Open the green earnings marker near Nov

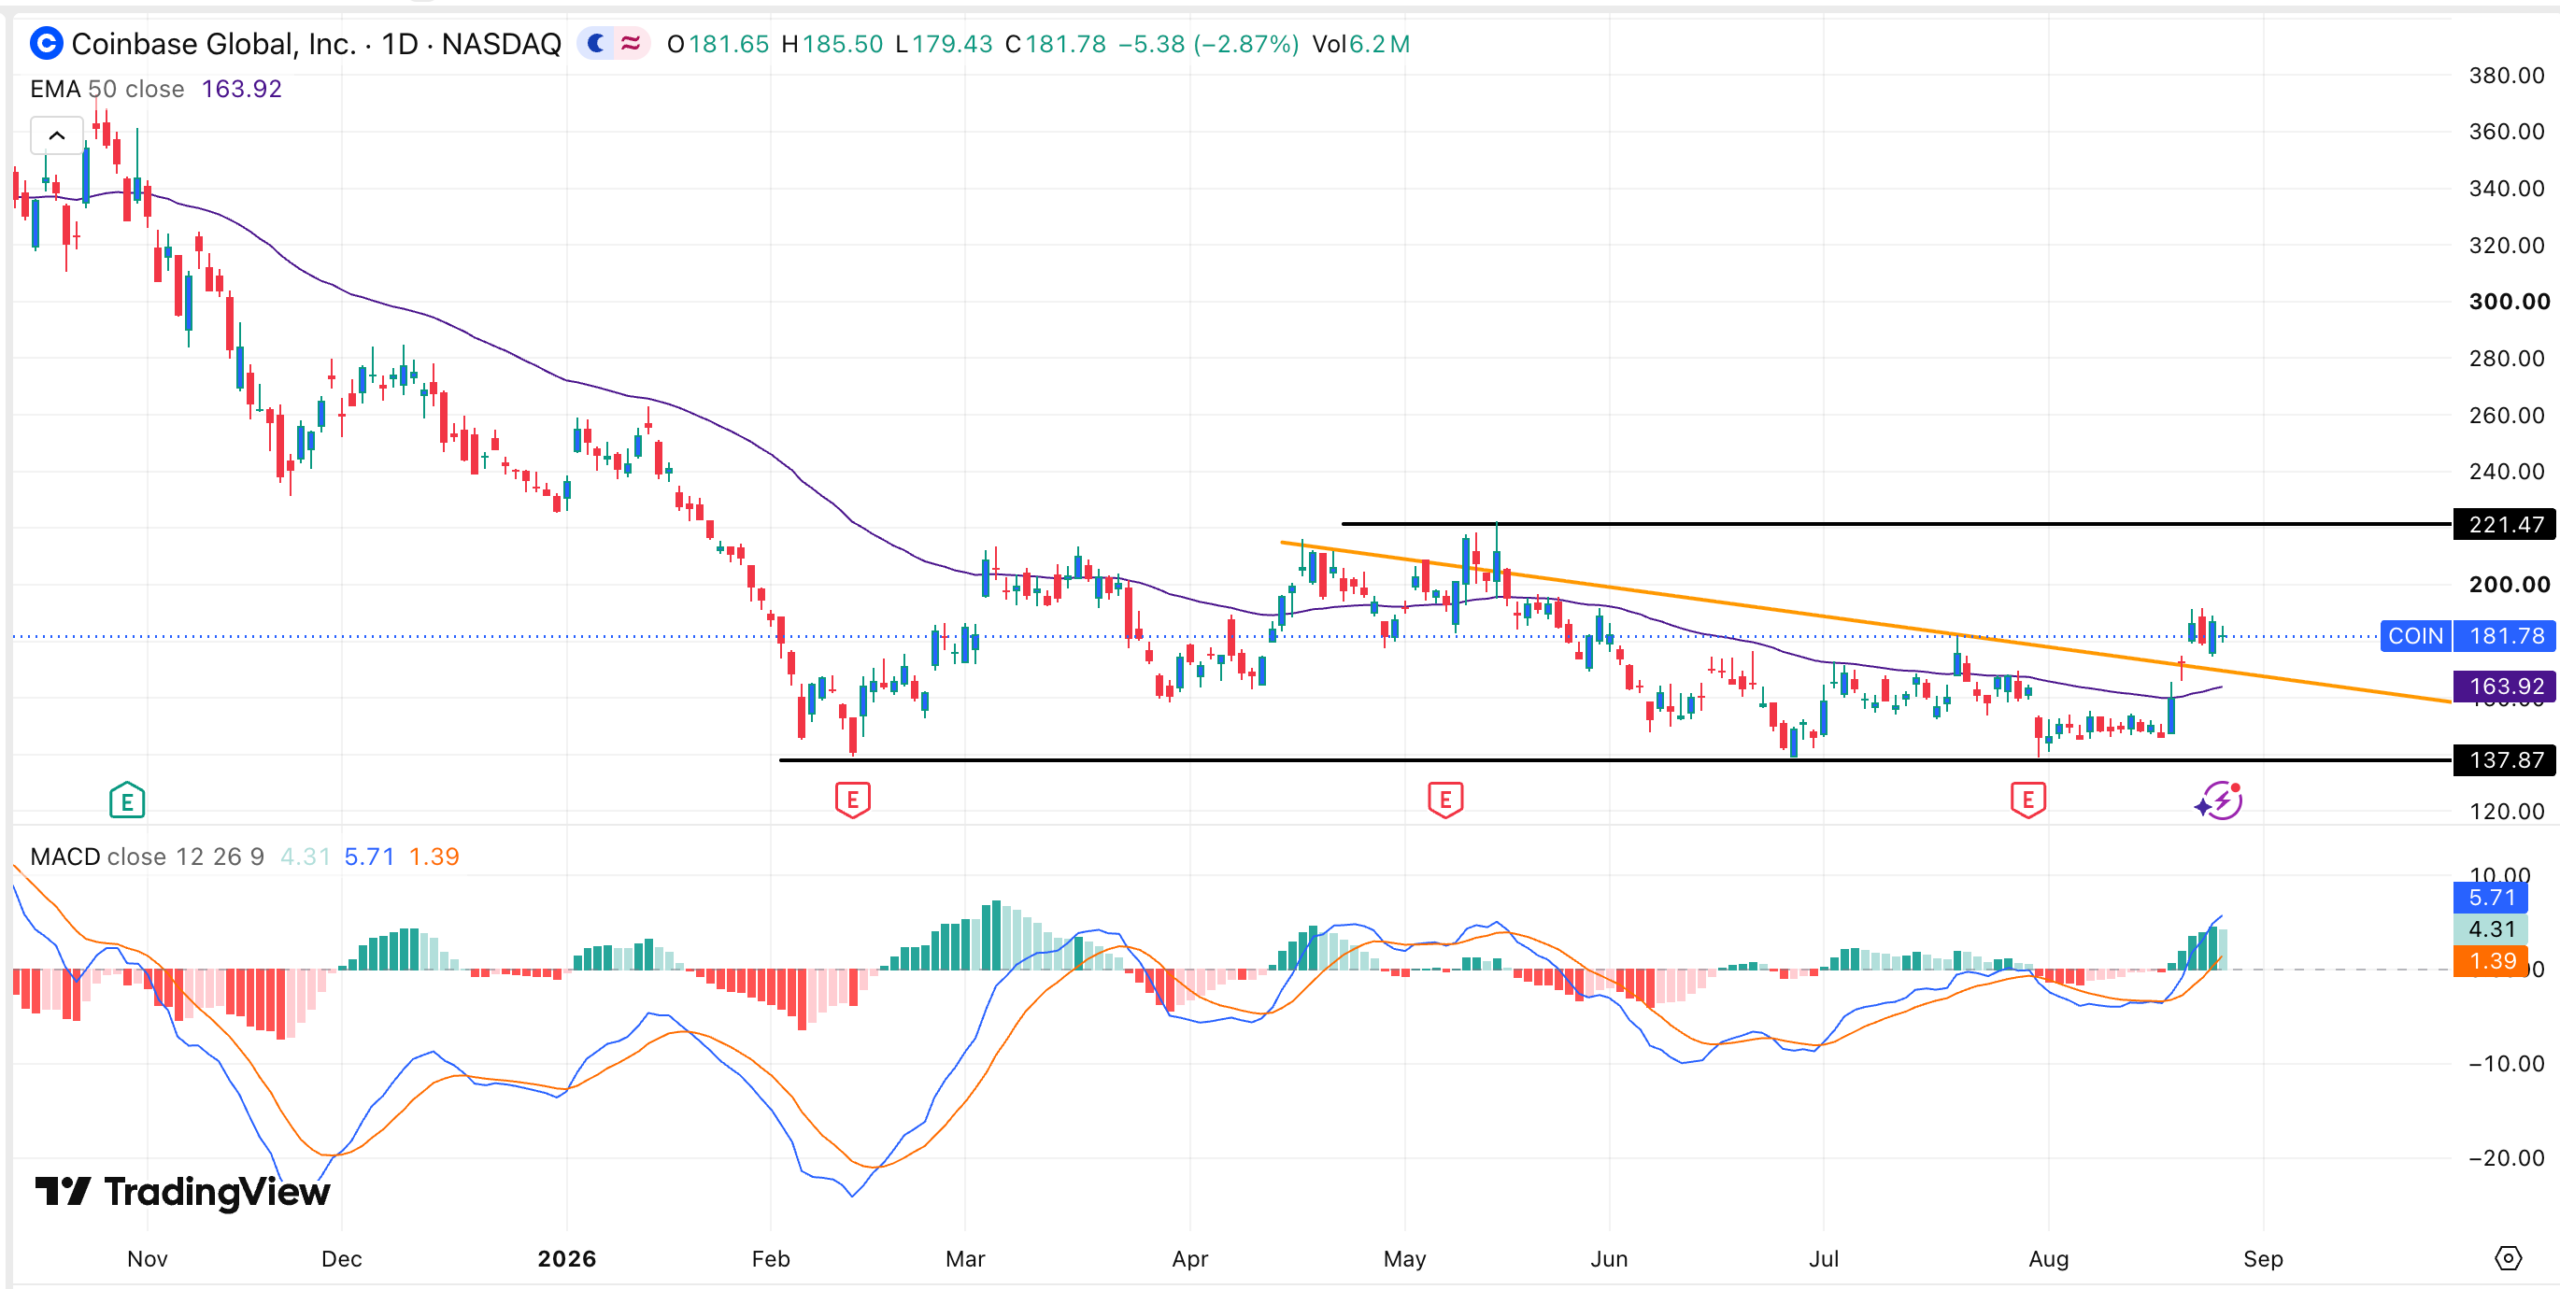[x=127, y=800]
